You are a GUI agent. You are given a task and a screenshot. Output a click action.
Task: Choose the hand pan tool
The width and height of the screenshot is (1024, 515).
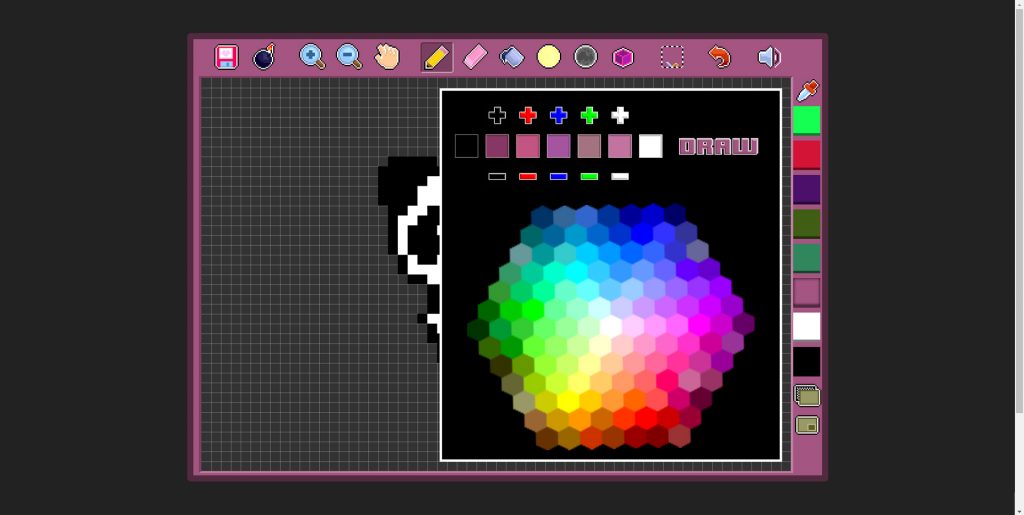pos(387,57)
